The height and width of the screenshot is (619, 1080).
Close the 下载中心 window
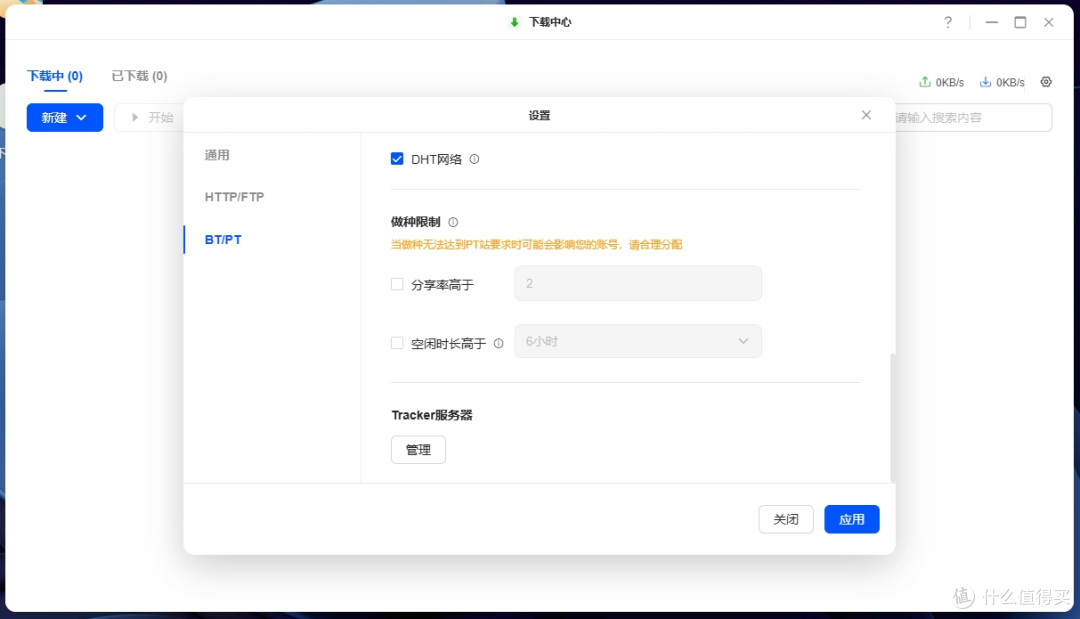[x=1048, y=22]
